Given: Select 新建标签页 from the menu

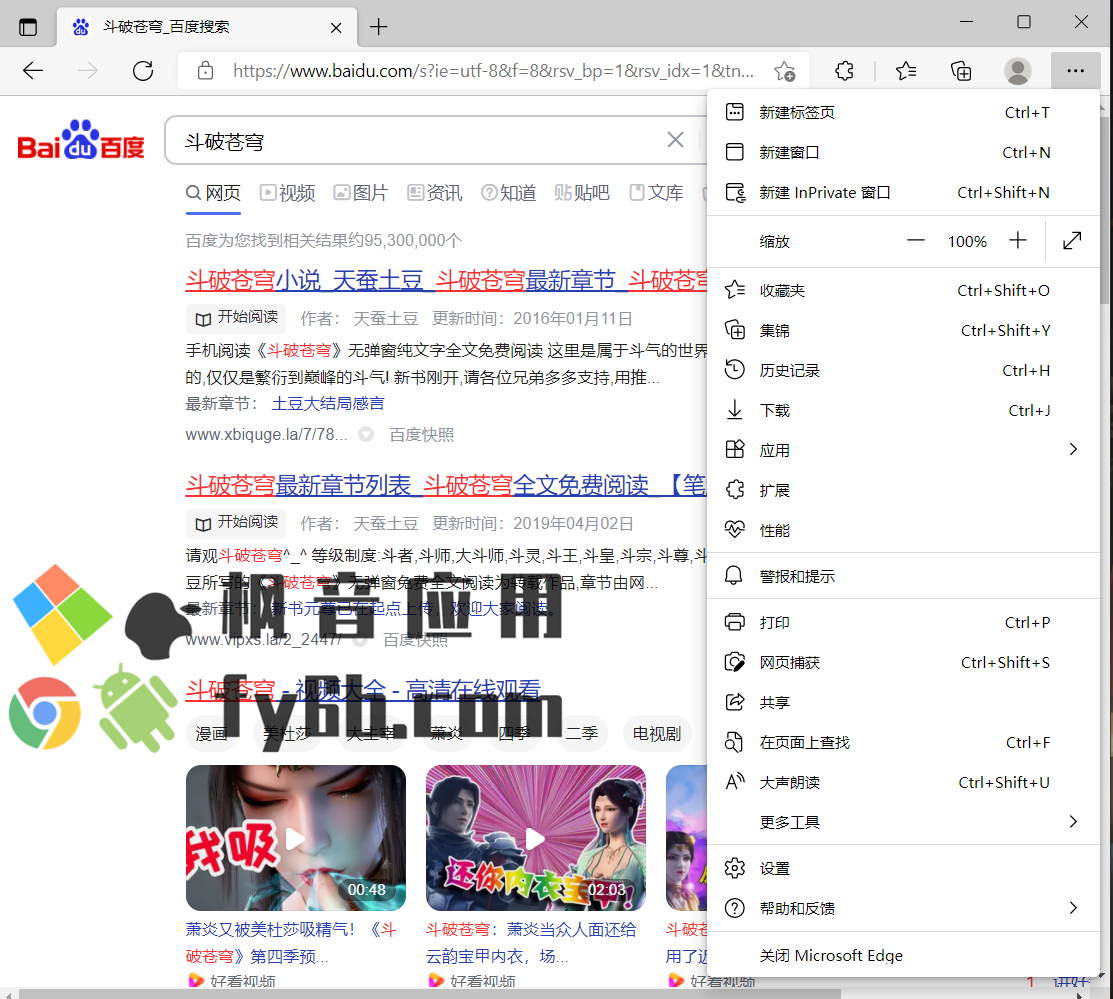Looking at the screenshot, I should click(903, 112).
